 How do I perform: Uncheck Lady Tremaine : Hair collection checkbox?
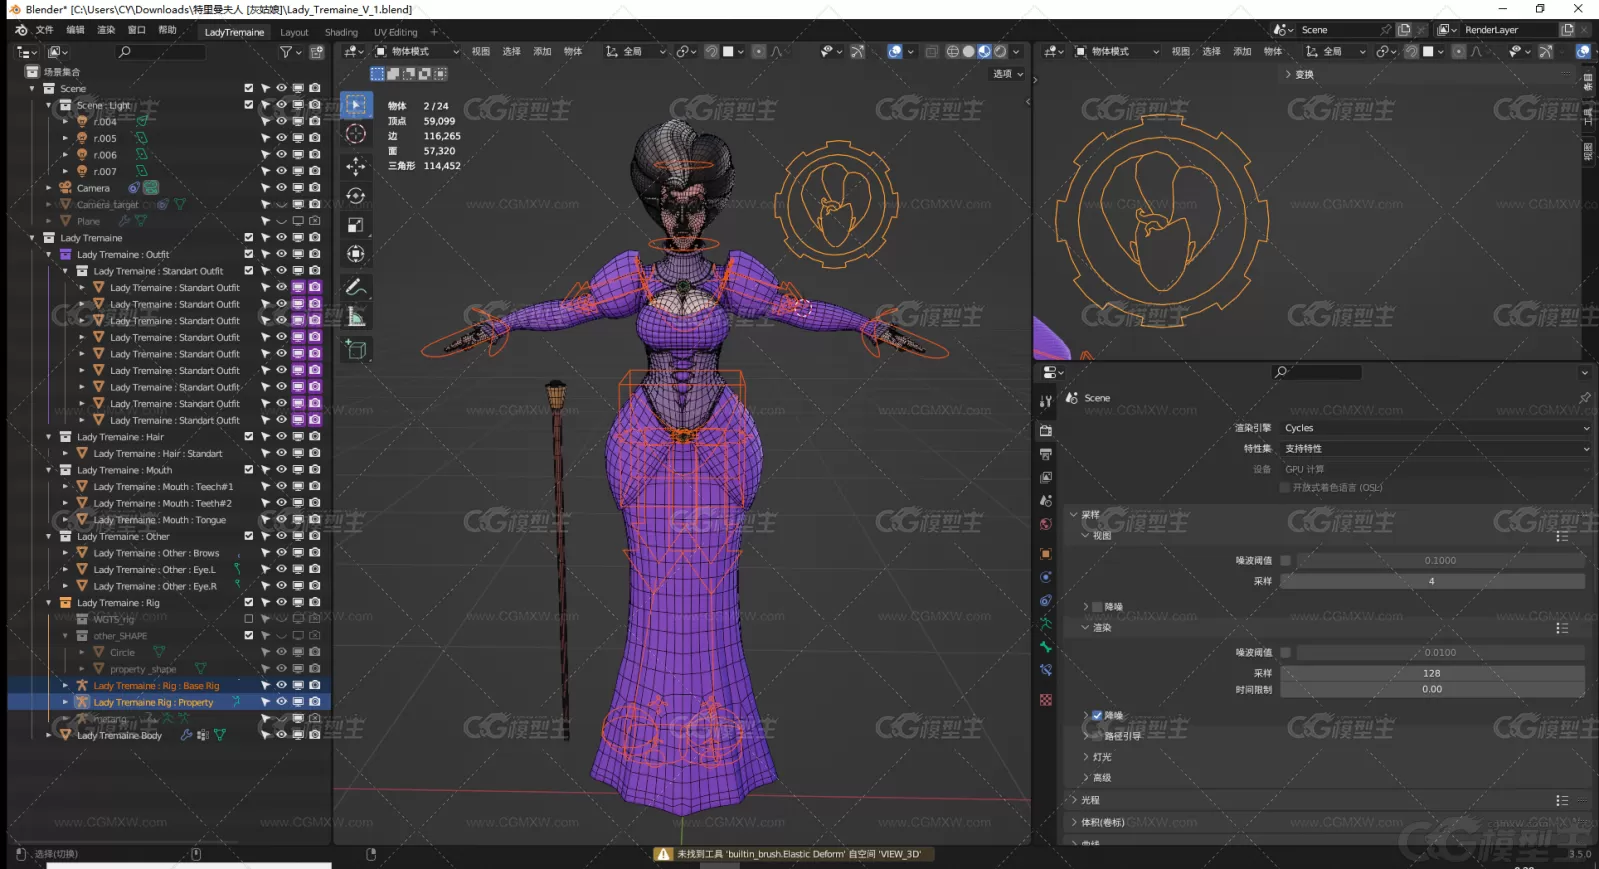pyautogui.click(x=249, y=436)
